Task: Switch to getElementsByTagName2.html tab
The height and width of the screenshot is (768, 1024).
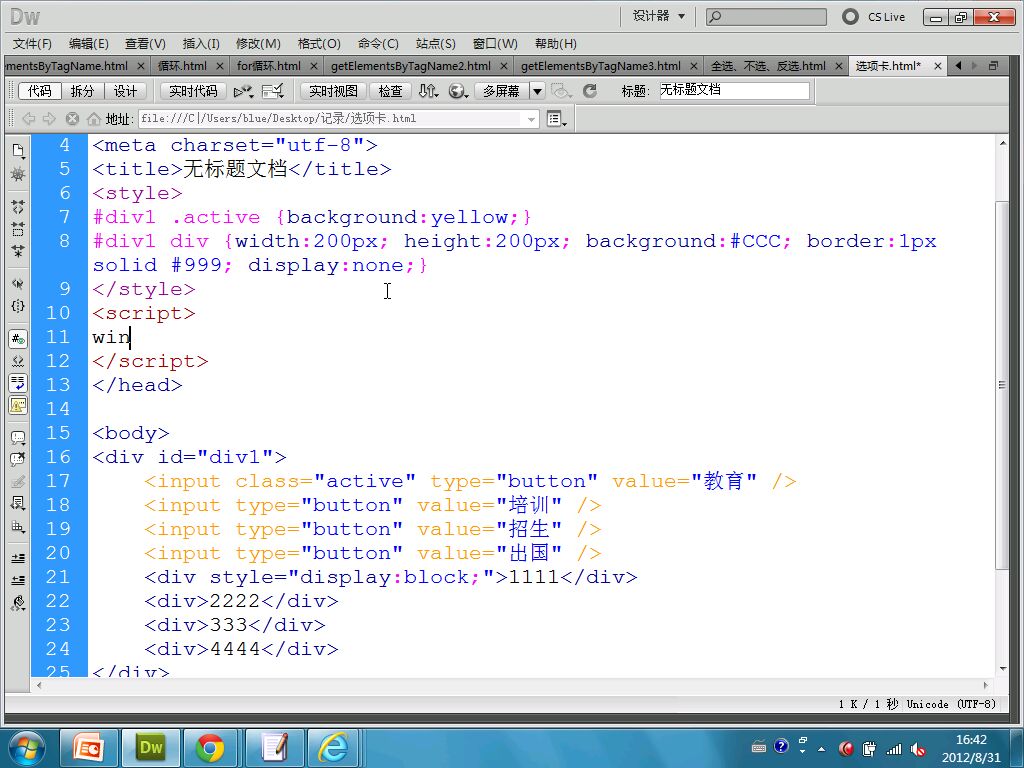Action: (411, 66)
